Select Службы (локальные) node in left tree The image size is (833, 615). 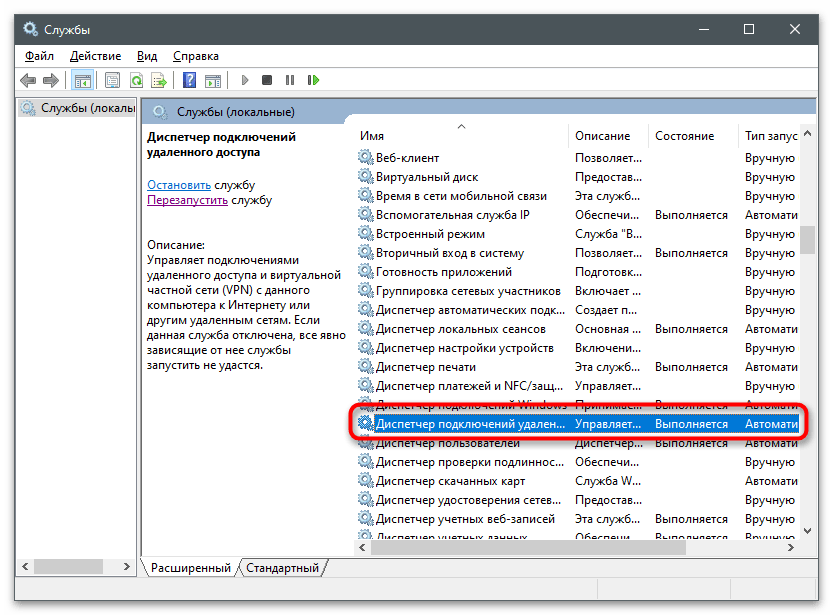coord(78,108)
